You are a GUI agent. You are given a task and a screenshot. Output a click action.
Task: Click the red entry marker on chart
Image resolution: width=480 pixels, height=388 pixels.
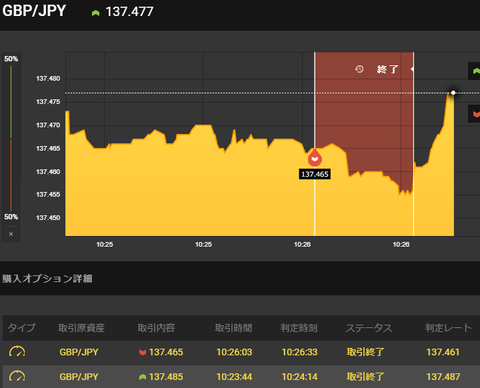(x=315, y=158)
